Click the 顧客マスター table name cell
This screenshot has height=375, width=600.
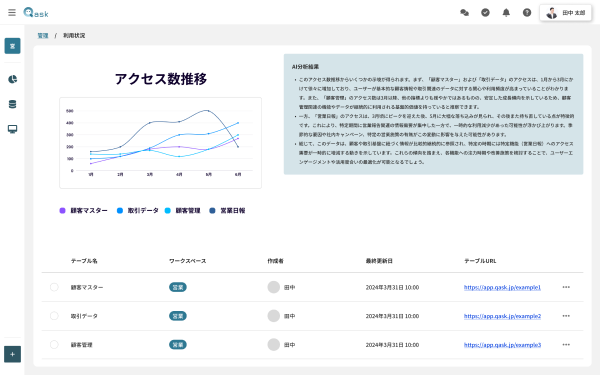87,287
